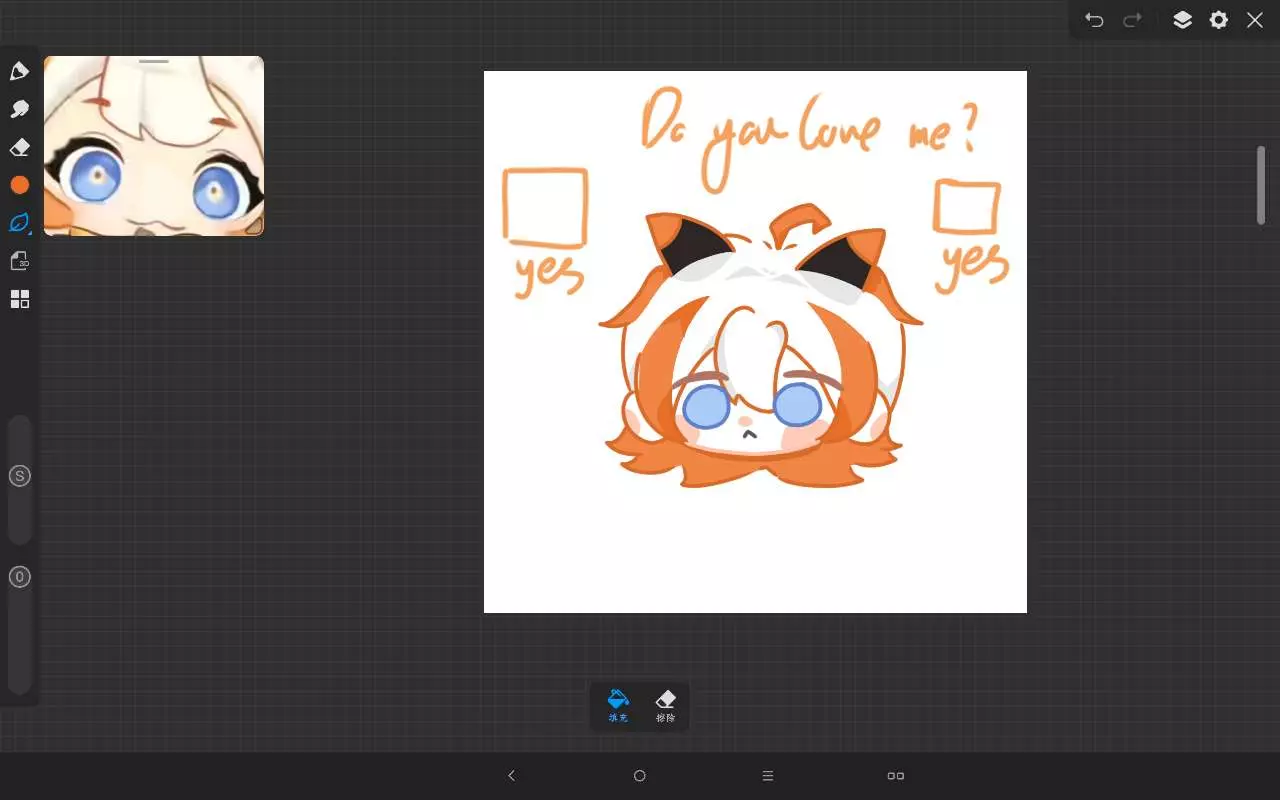1280x800 pixels.
Task: Select the pen brush tool
Action: click(19, 71)
